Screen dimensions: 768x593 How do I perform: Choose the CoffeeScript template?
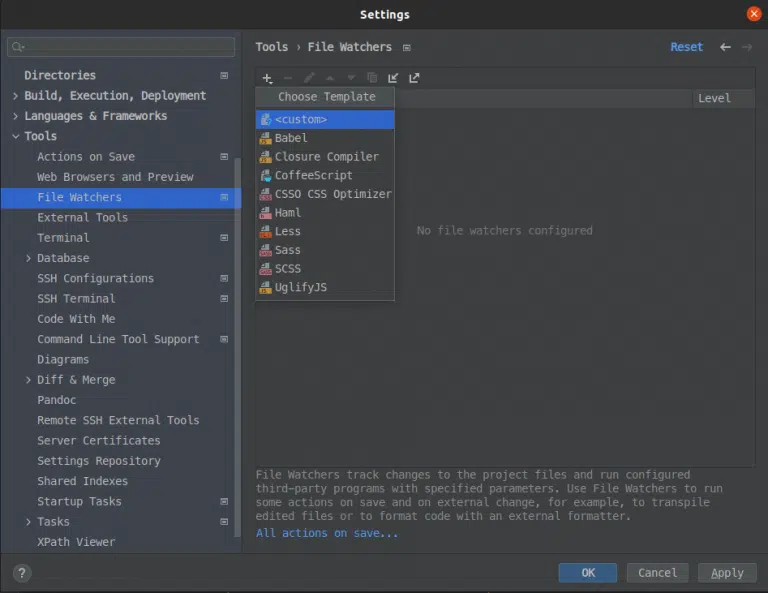(325, 175)
